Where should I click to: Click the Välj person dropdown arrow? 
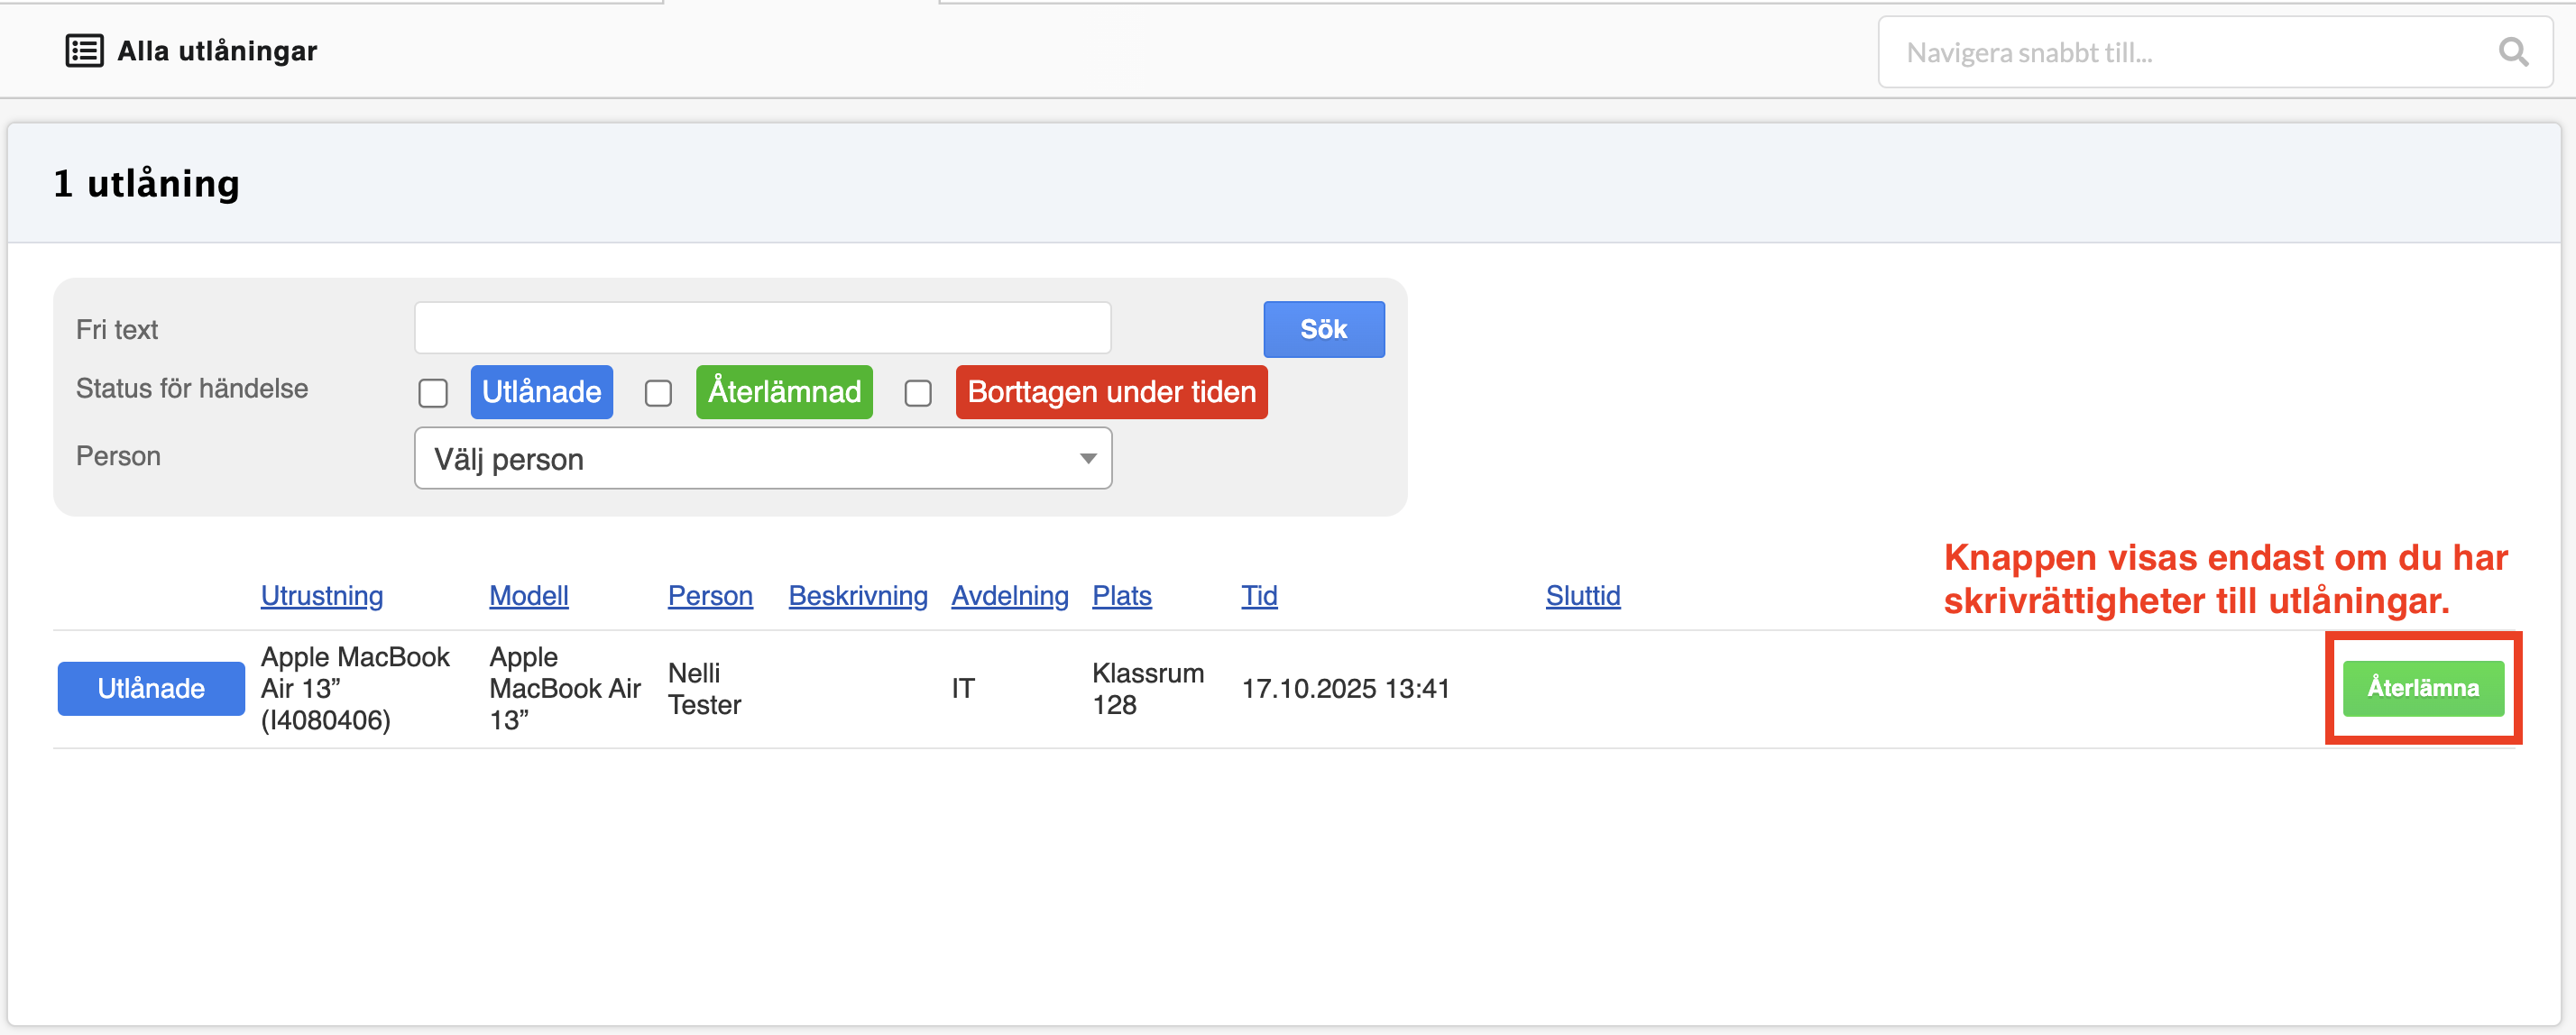point(1087,459)
